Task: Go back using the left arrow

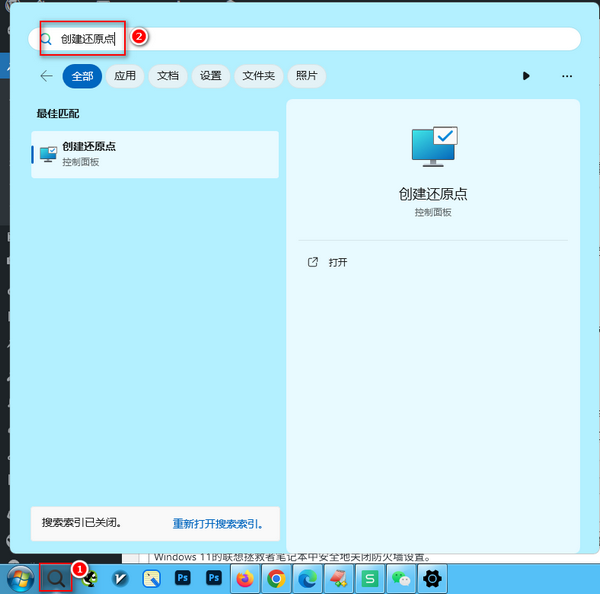Action: click(x=46, y=76)
